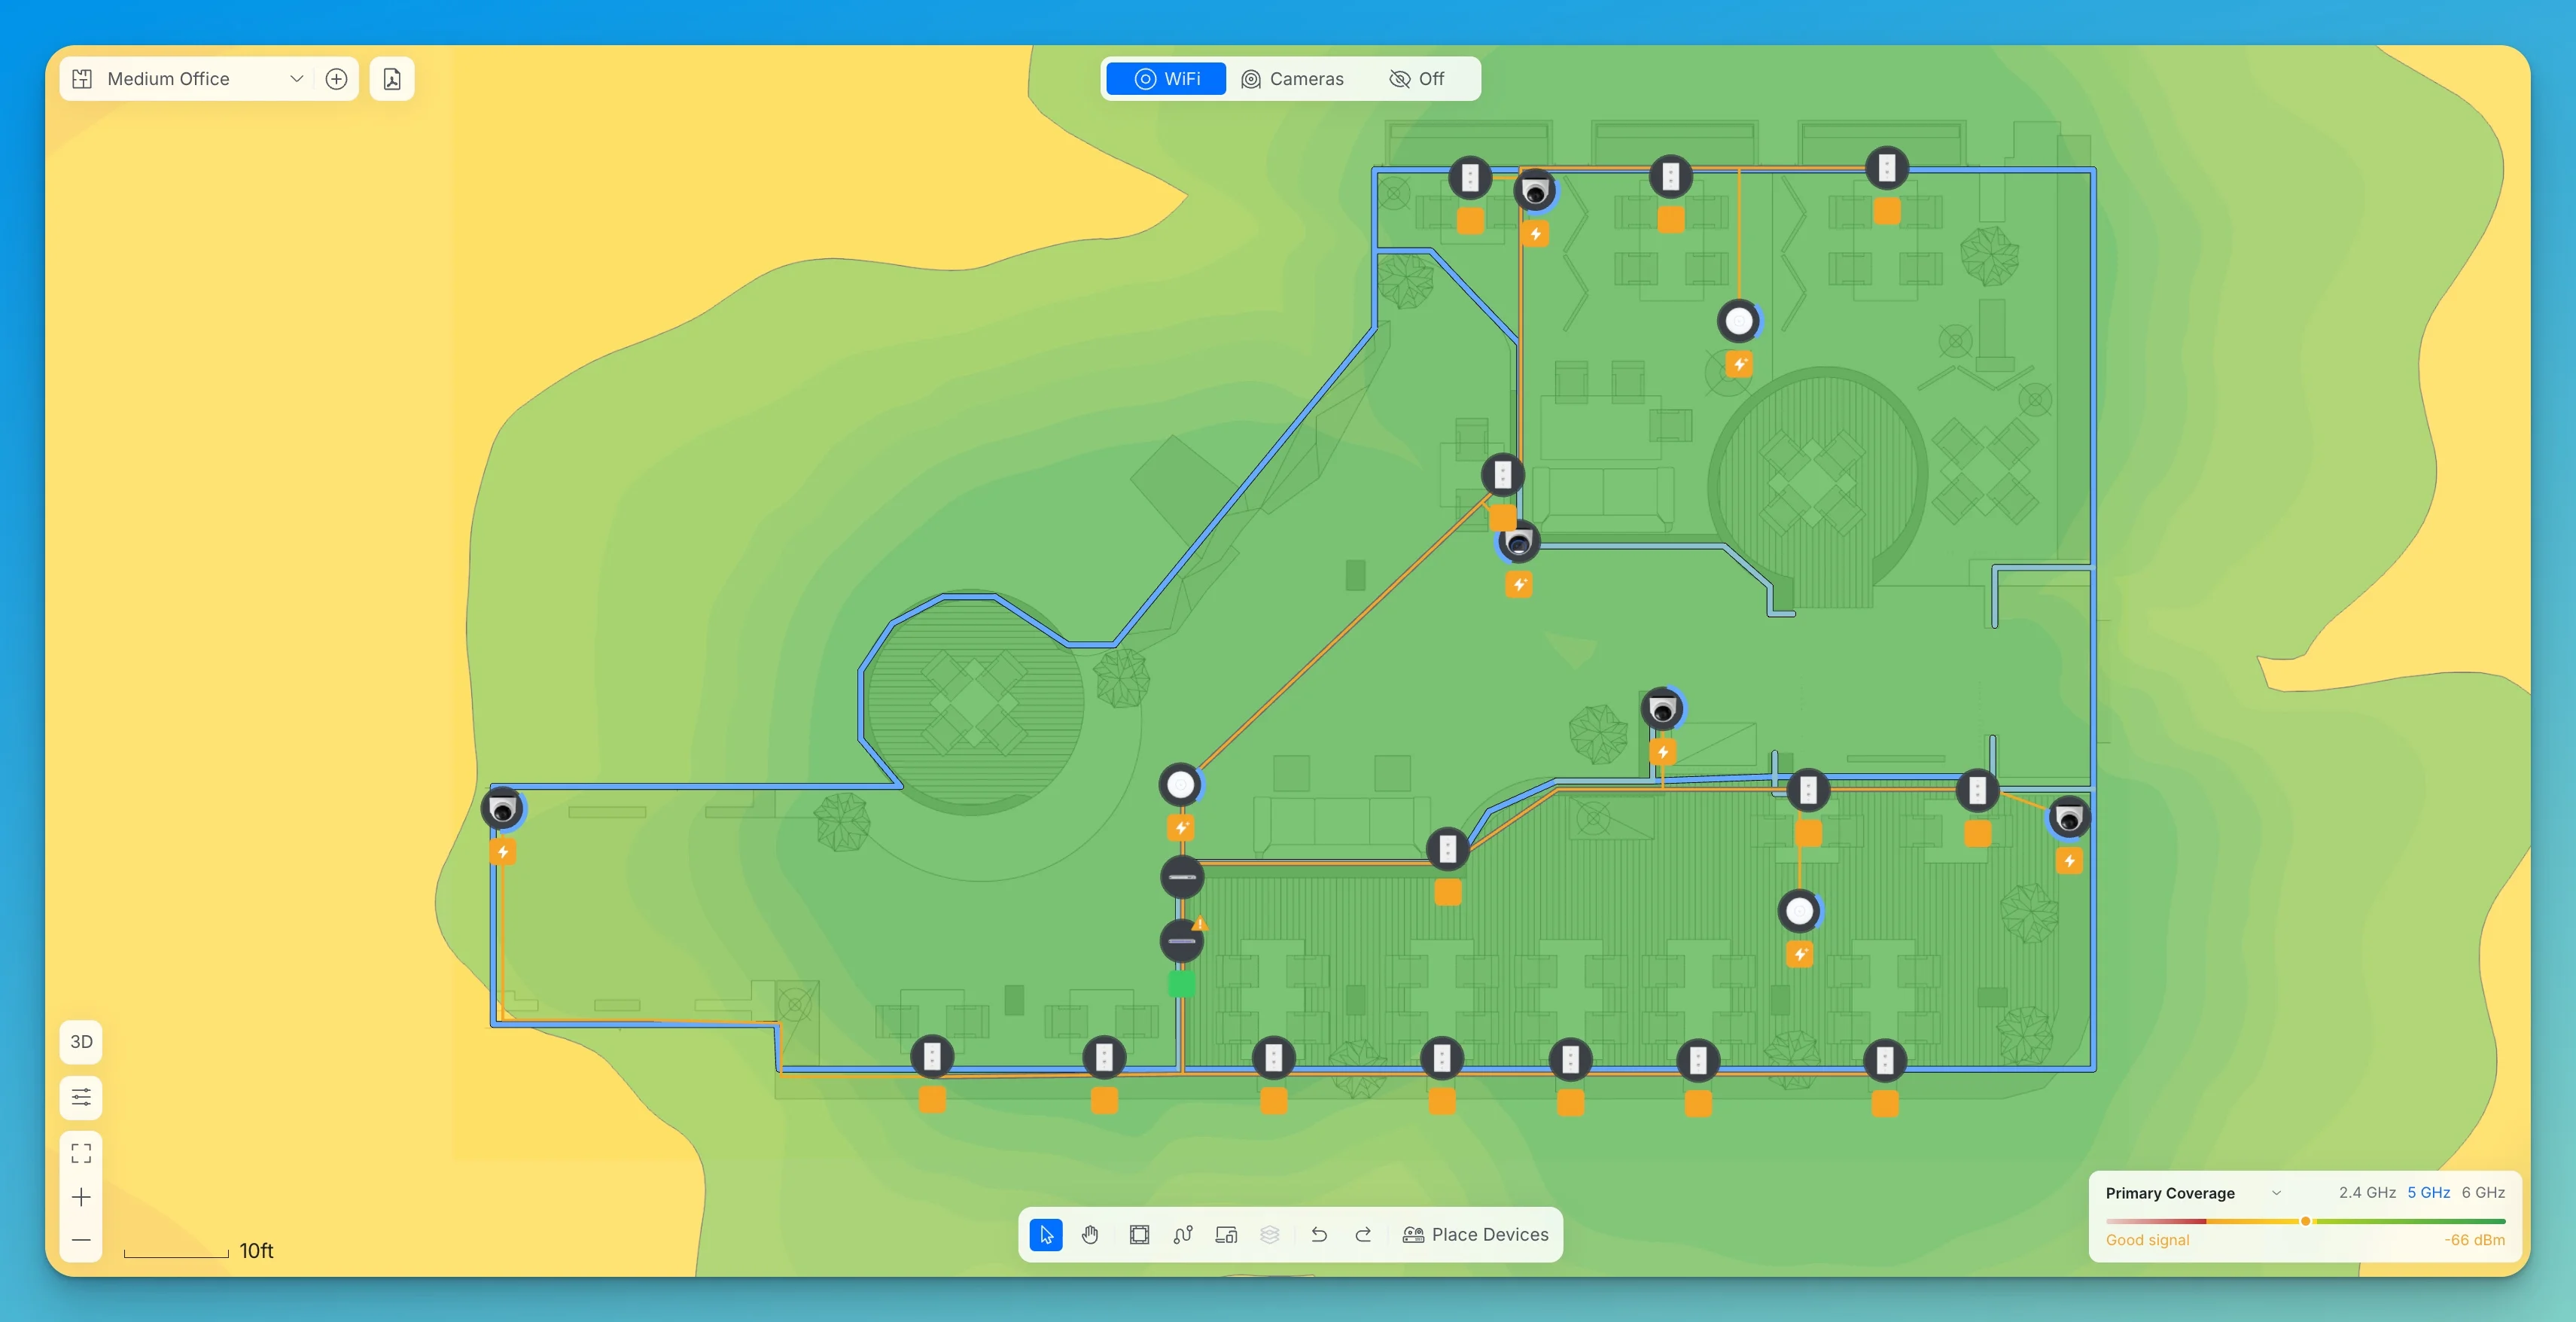Screen dimensions: 2576x1322
Task: Select the wall drawing tool
Action: tap(1139, 1234)
